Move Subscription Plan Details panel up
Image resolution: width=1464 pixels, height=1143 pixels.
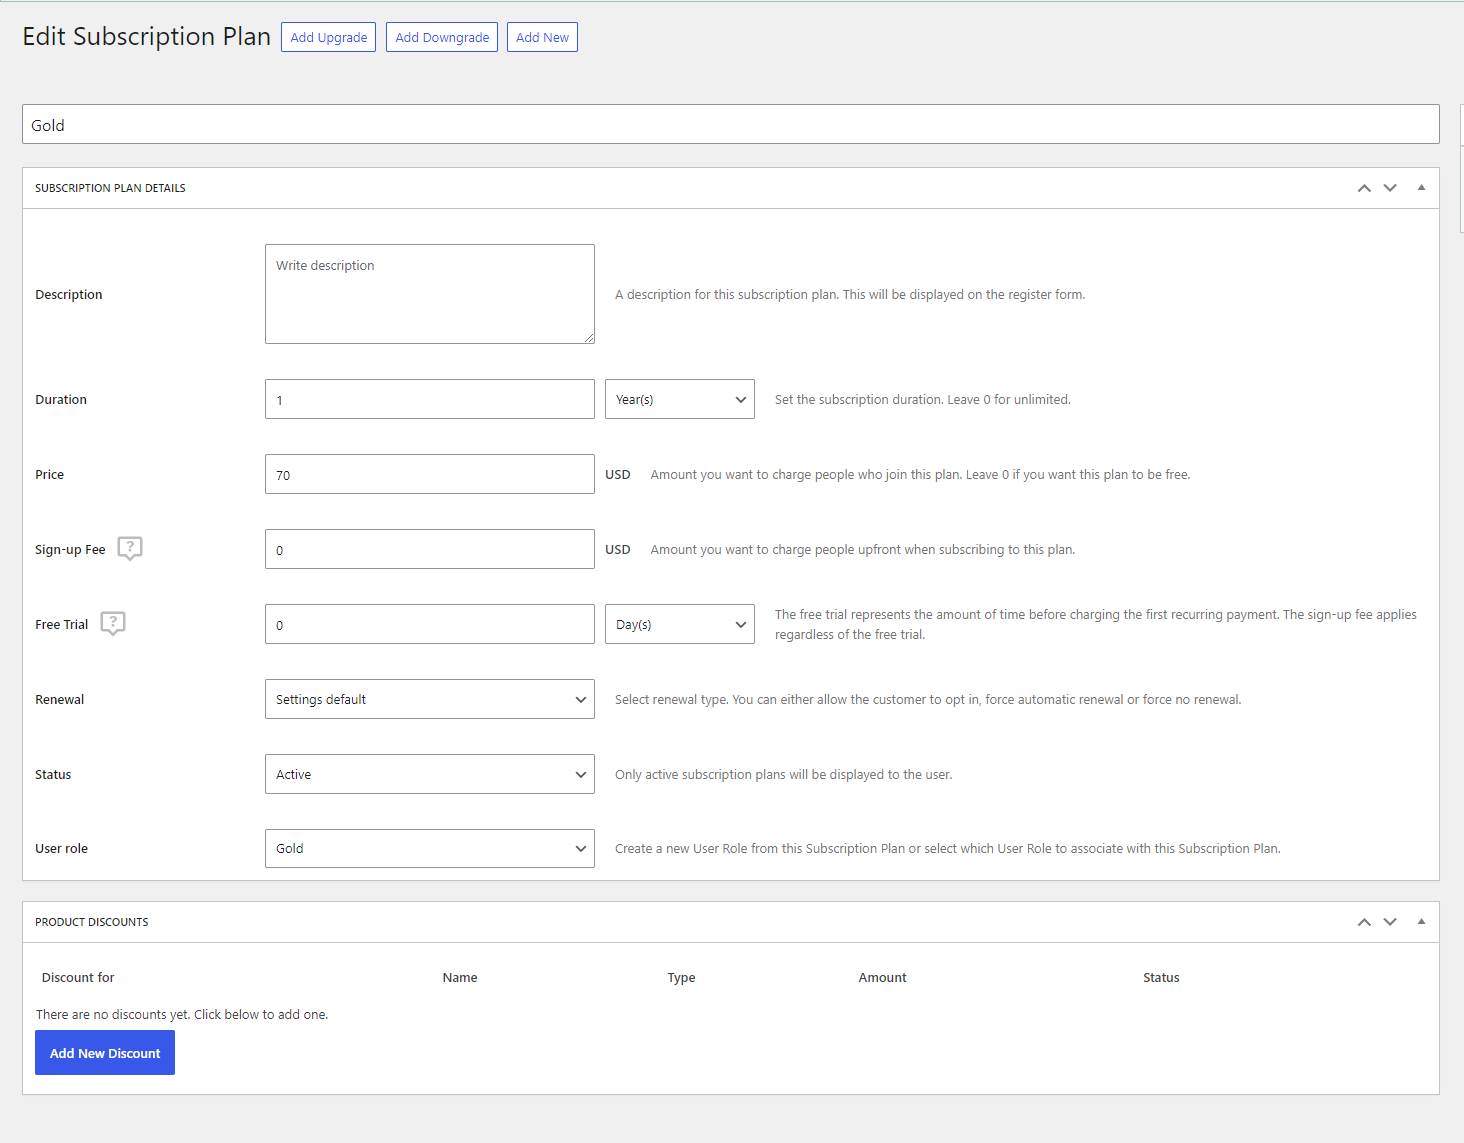pos(1363,188)
